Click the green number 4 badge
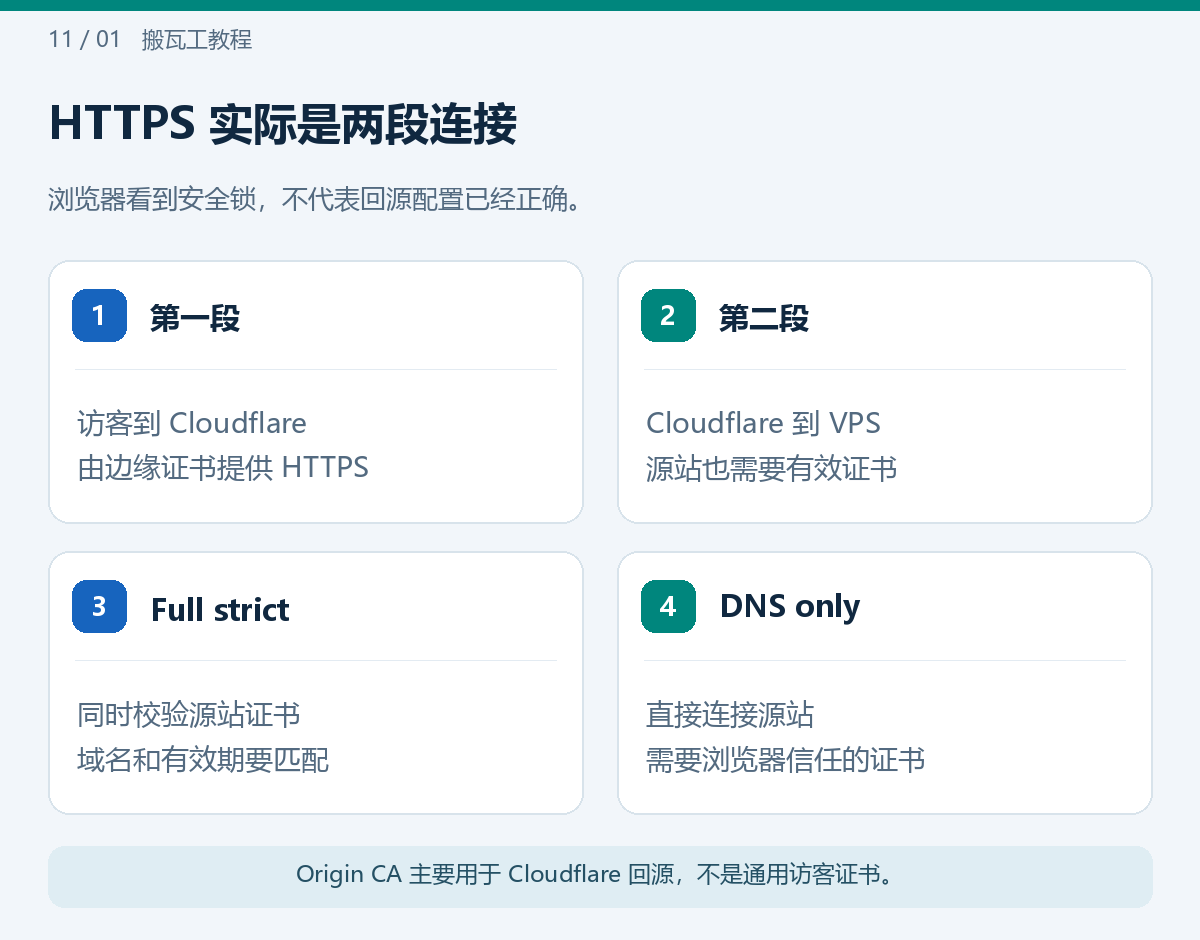The width and height of the screenshot is (1200, 940). (668, 606)
